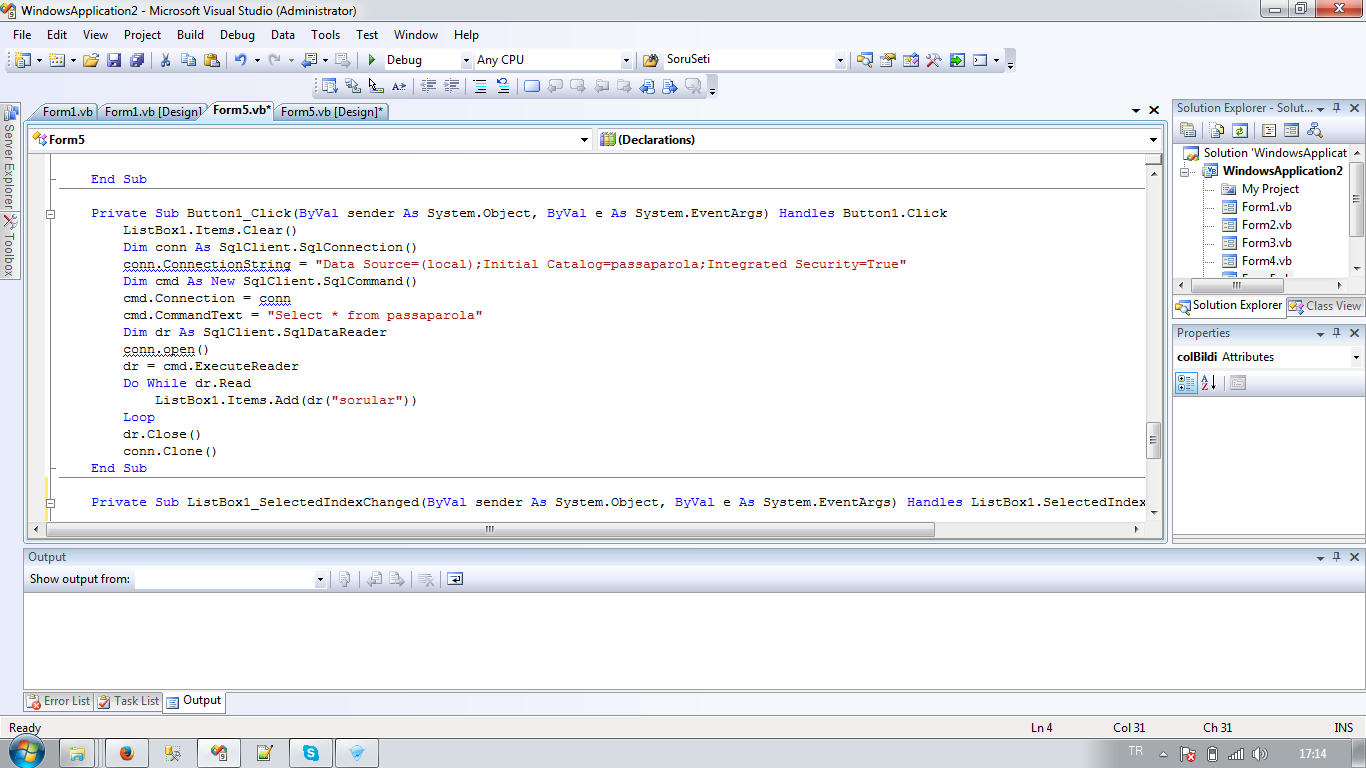Select My Project in Solution Explorer

pos(1270,189)
